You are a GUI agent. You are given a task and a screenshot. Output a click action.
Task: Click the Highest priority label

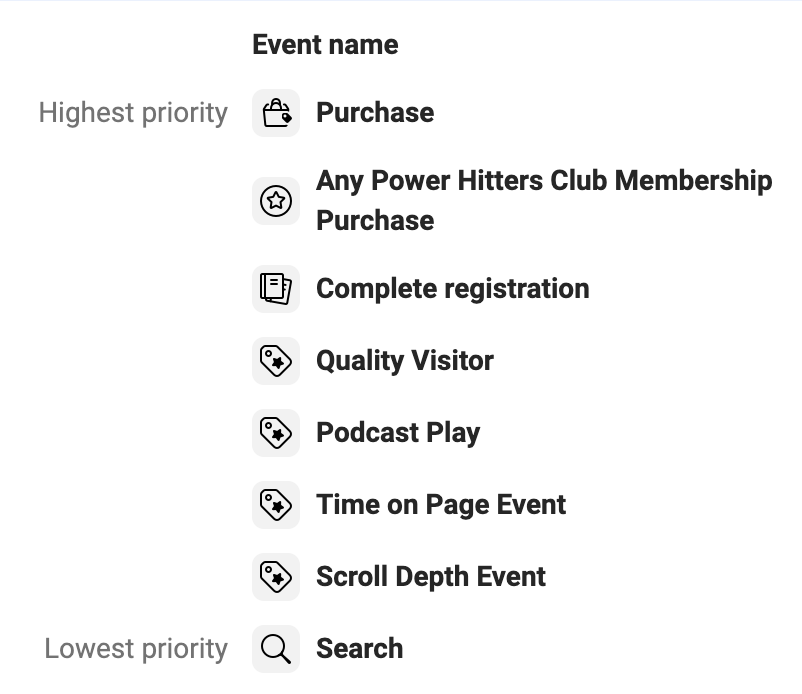[x=133, y=113]
